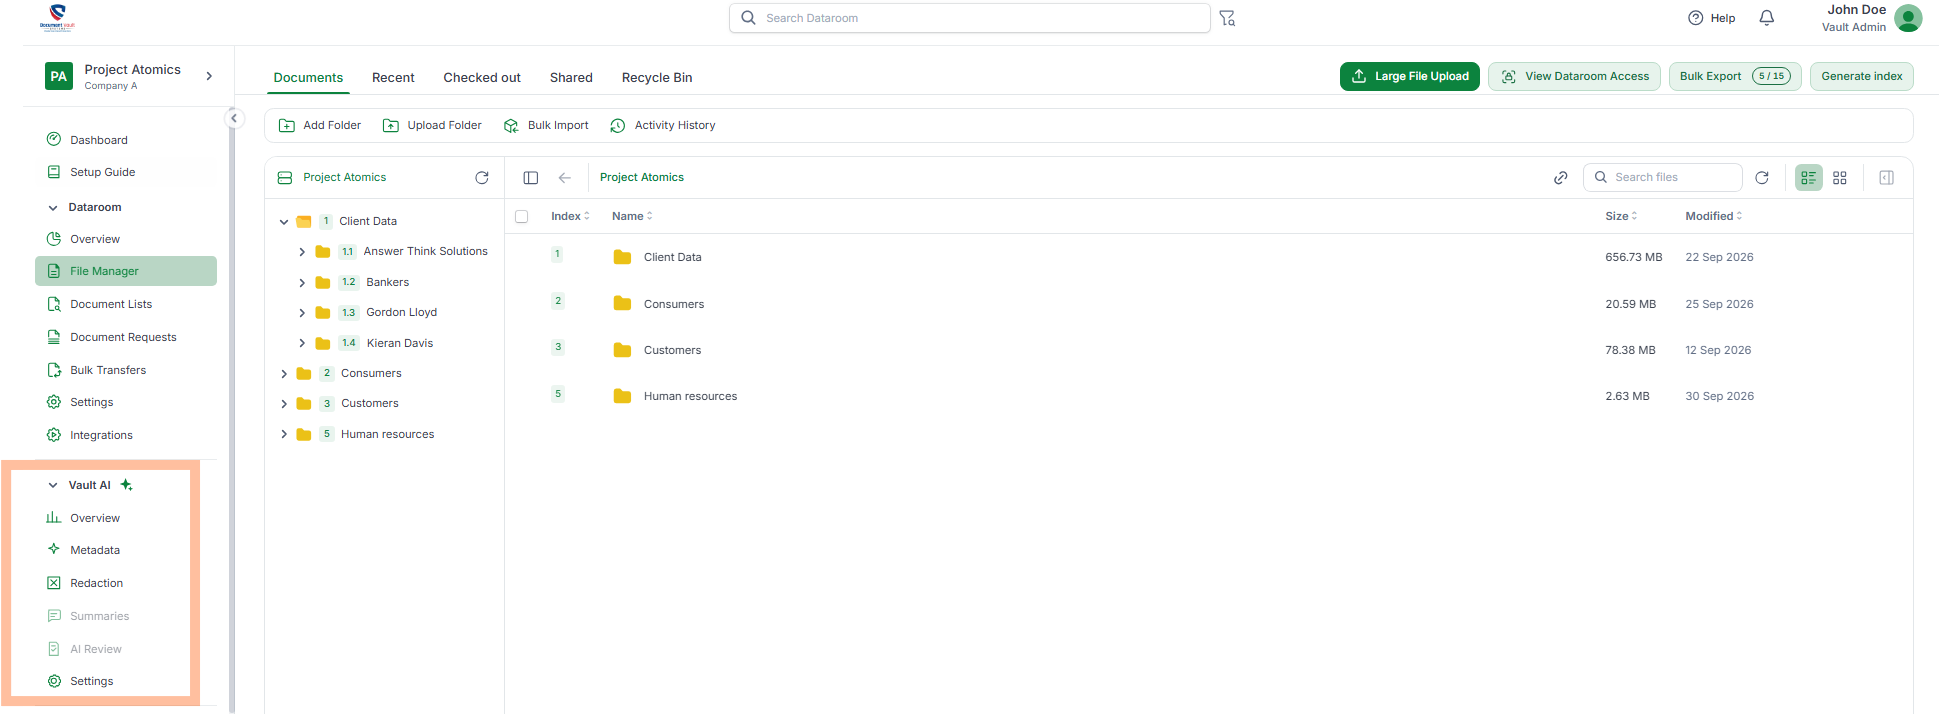Click the Search files field
Viewport: 1939px width, 714px height.
pyautogui.click(x=1663, y=177)
